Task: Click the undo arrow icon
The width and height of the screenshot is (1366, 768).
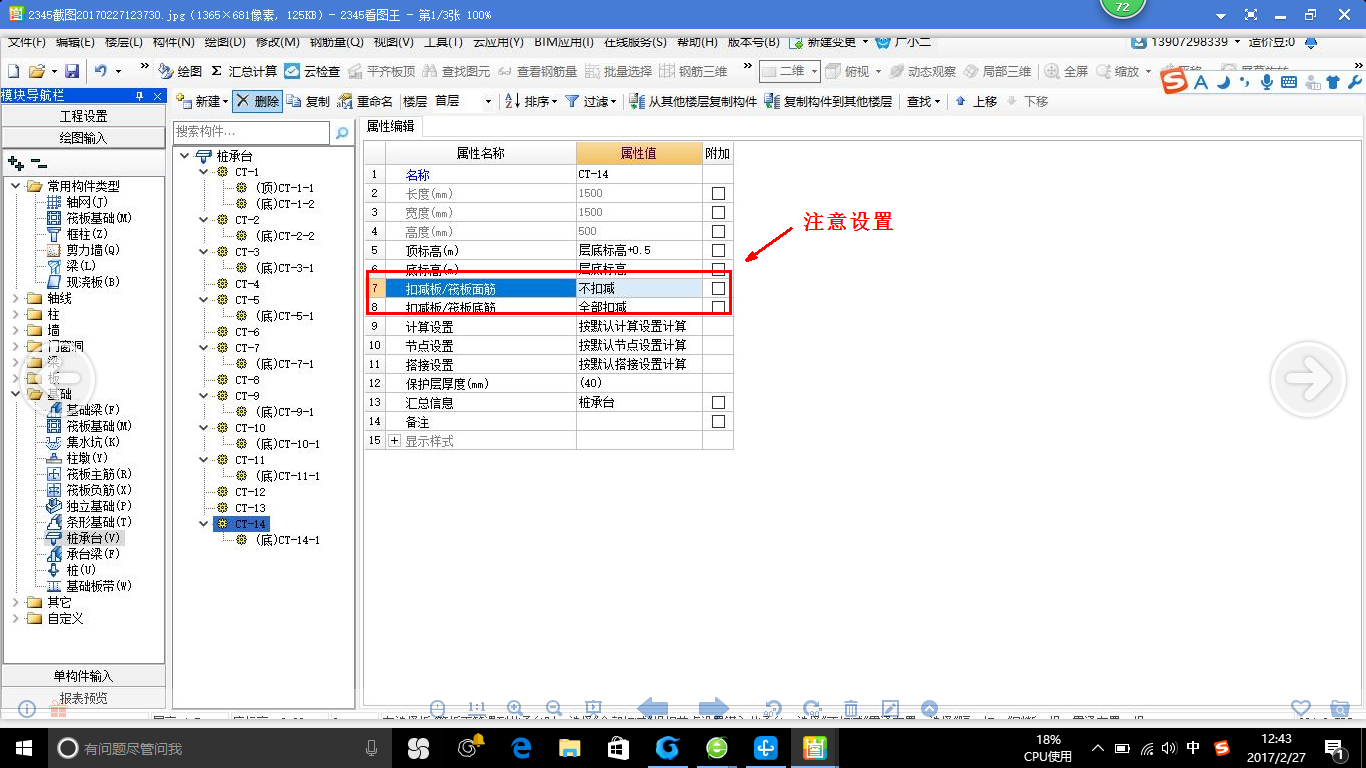Action: pos(100,72)
